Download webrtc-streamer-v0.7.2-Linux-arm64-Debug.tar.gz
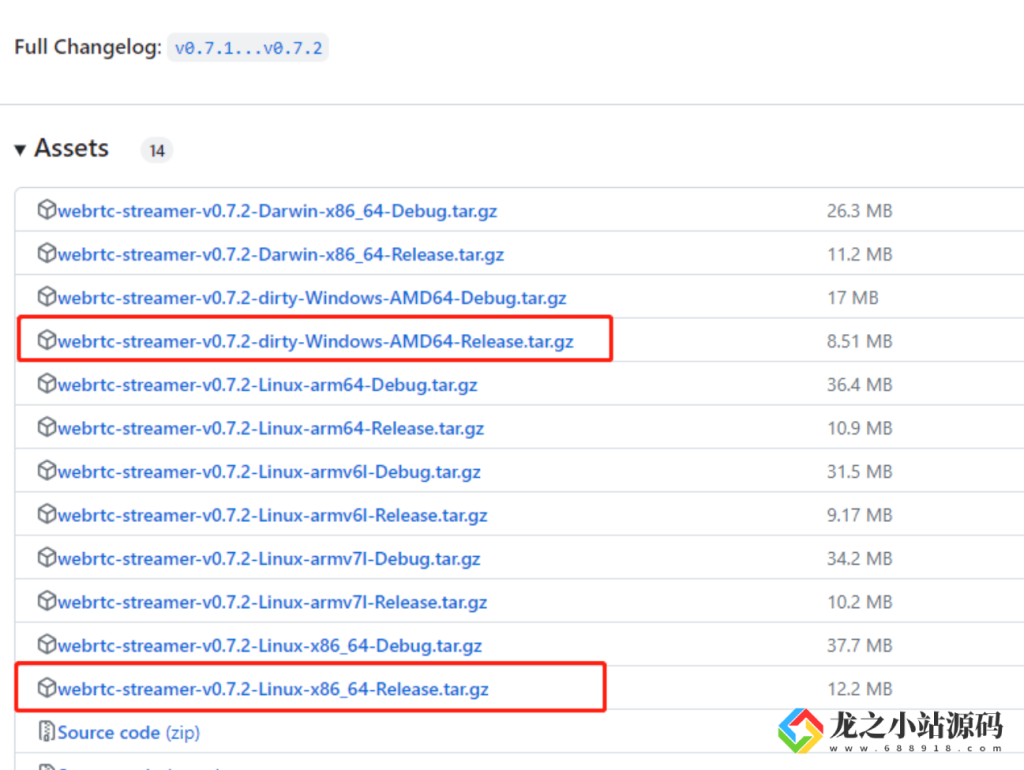Viewport: 1024px width, 770px height. (x=267, y=385)
